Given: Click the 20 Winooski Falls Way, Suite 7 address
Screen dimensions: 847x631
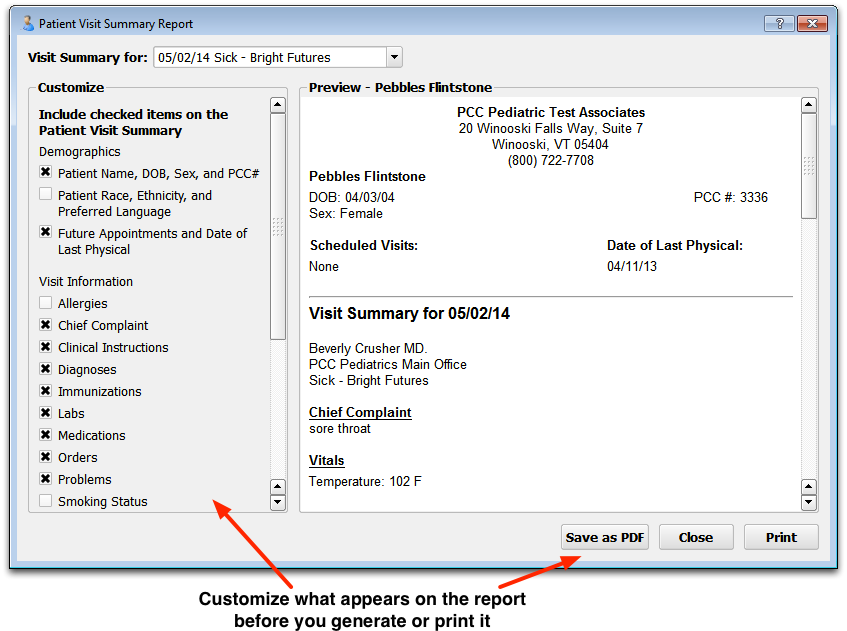Looking at the screenshot, I should [551, 128].
